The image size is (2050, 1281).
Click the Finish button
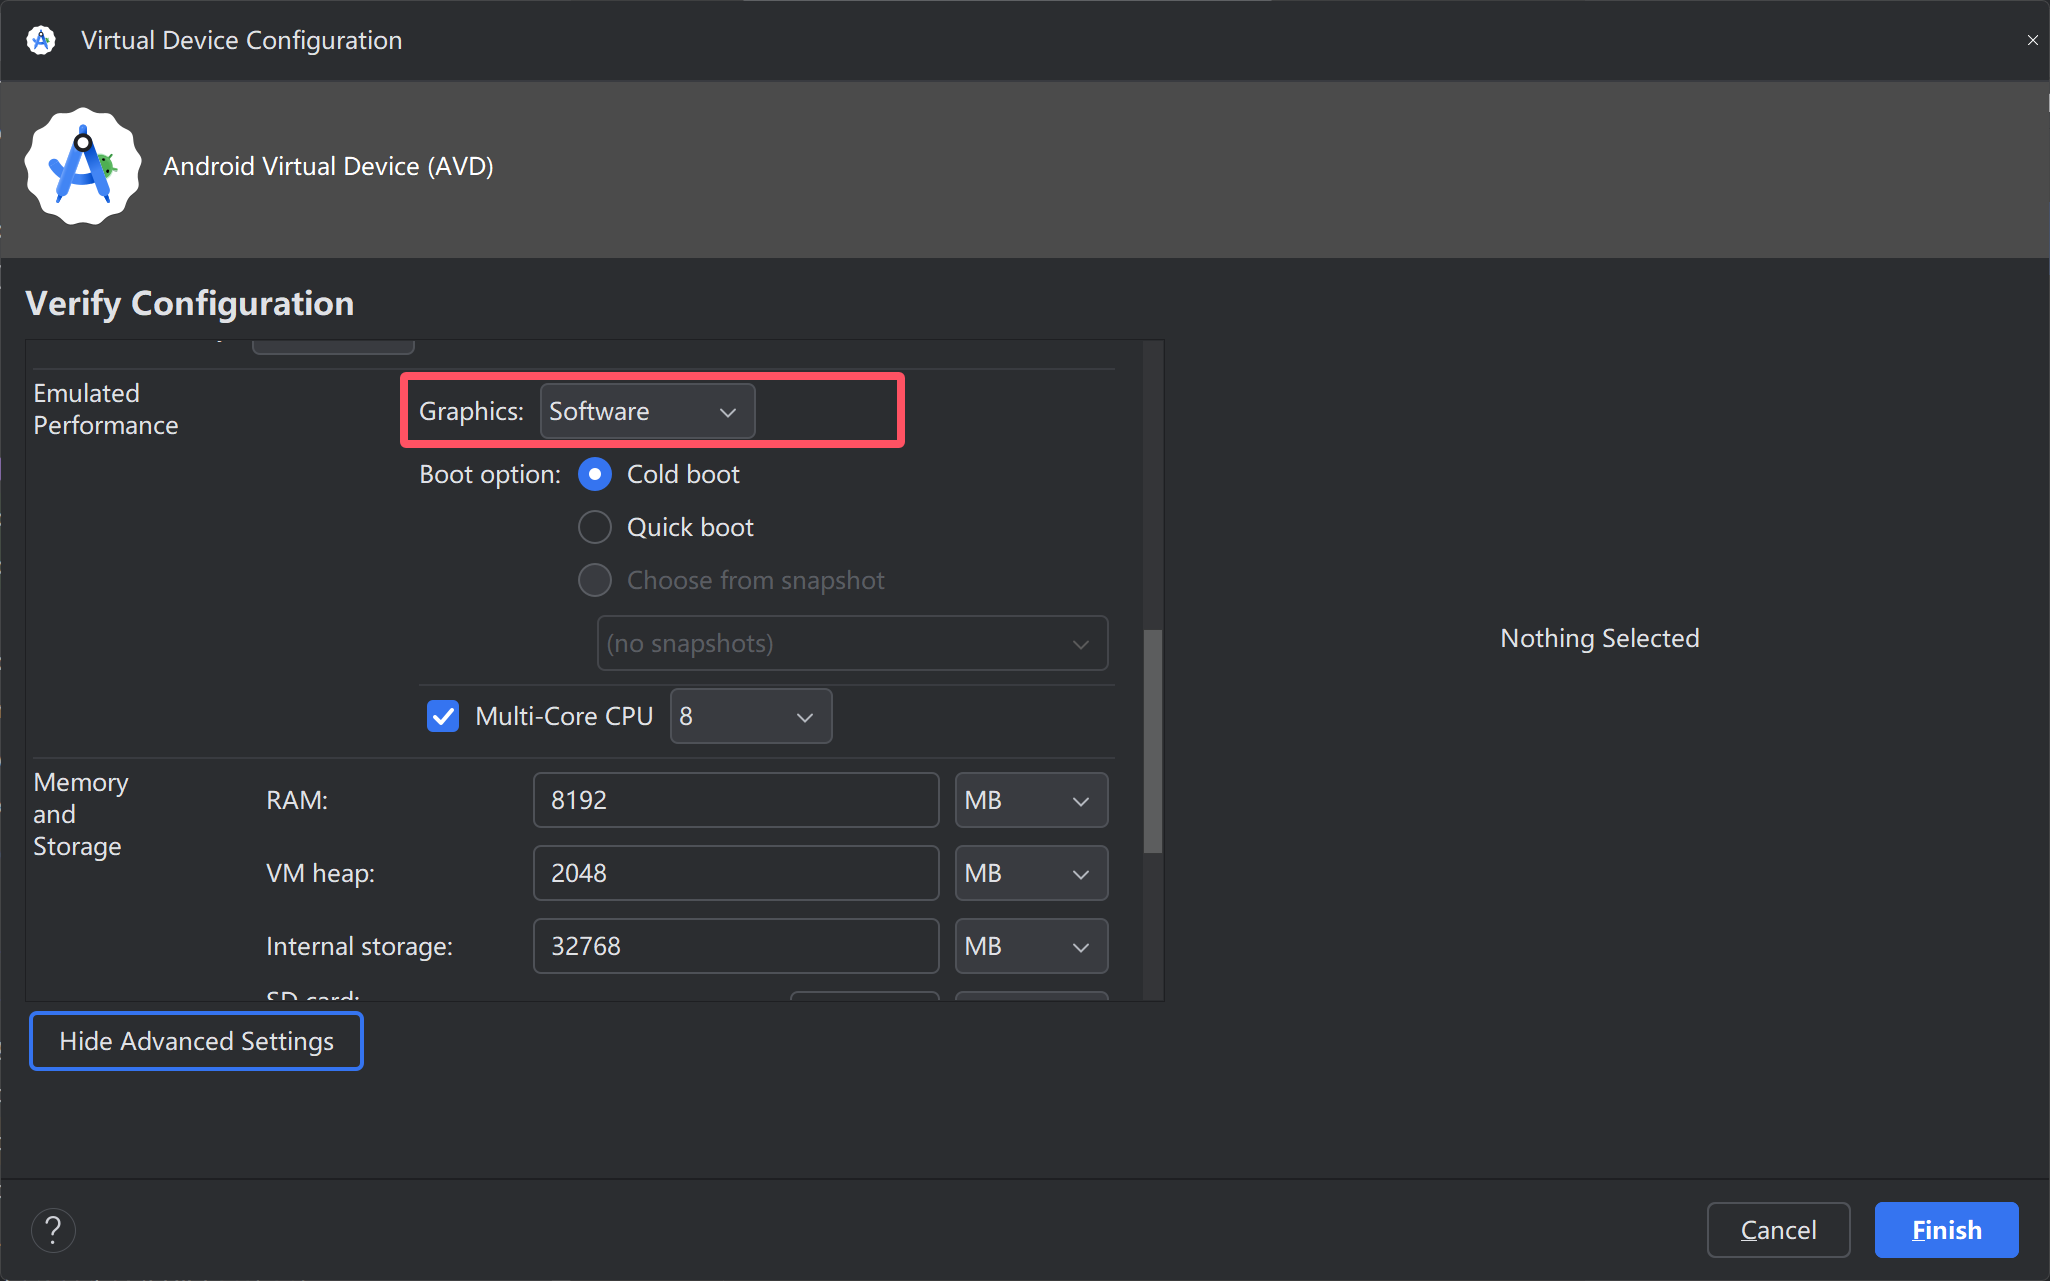pyautogui.click(x=1945, y=1230)
